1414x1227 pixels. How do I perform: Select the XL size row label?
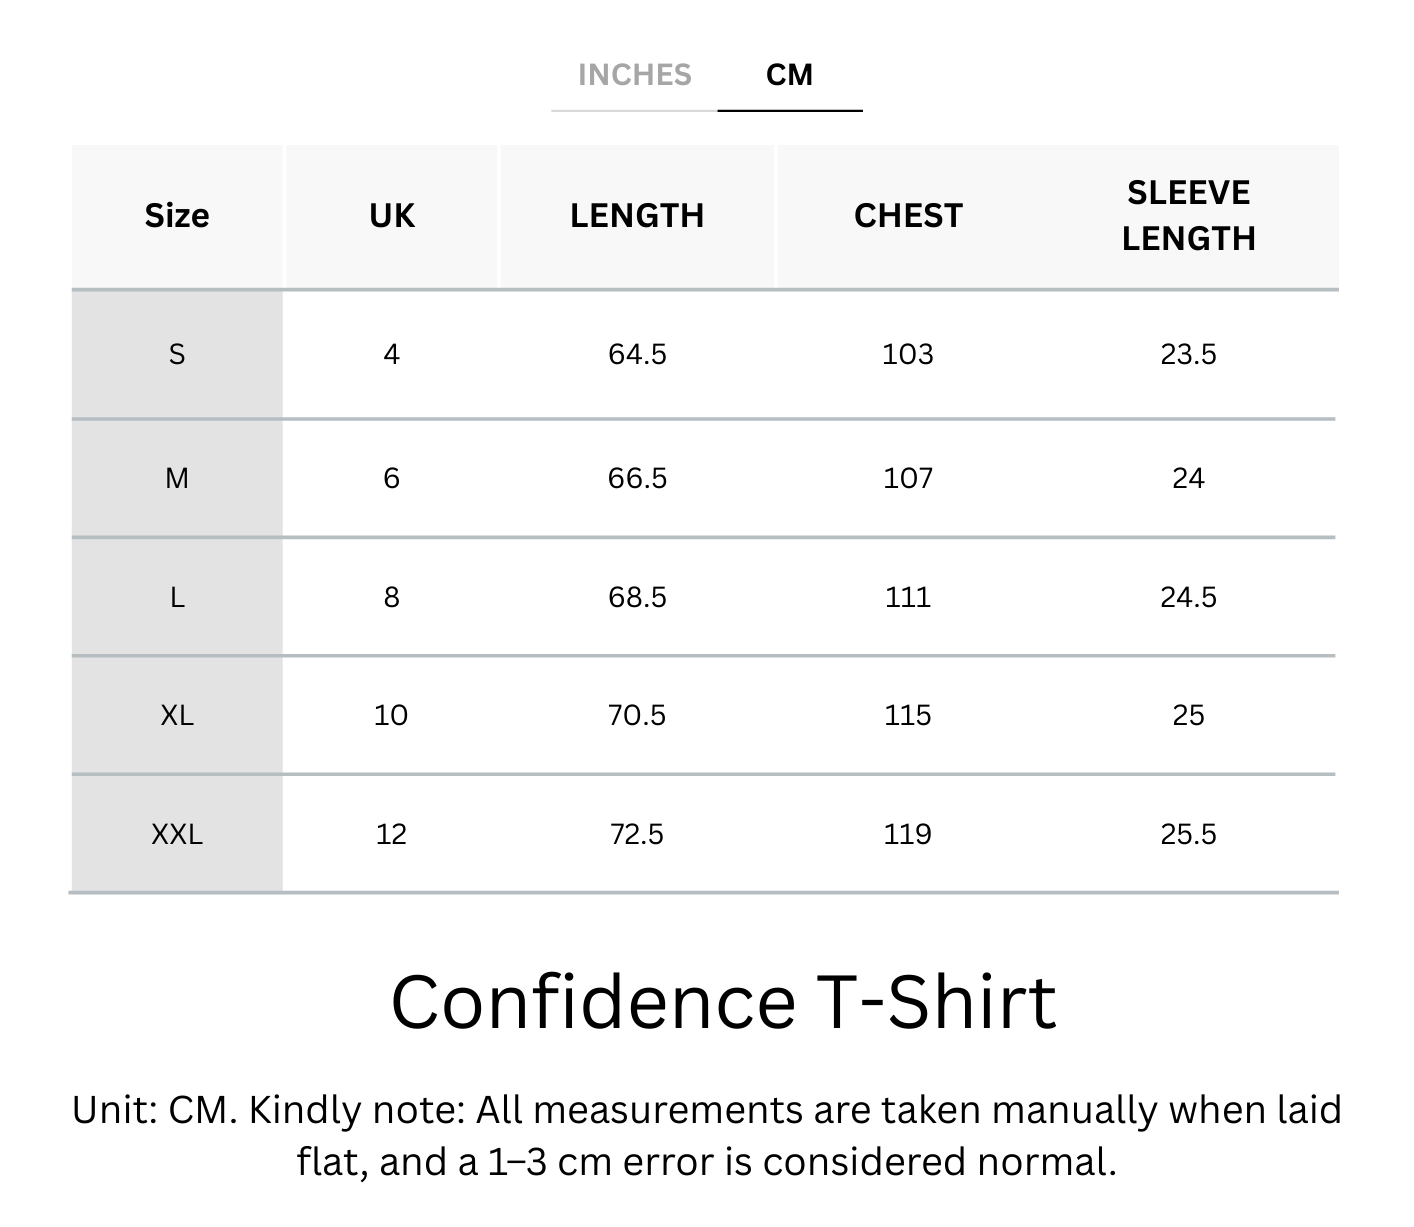point(177,715)
